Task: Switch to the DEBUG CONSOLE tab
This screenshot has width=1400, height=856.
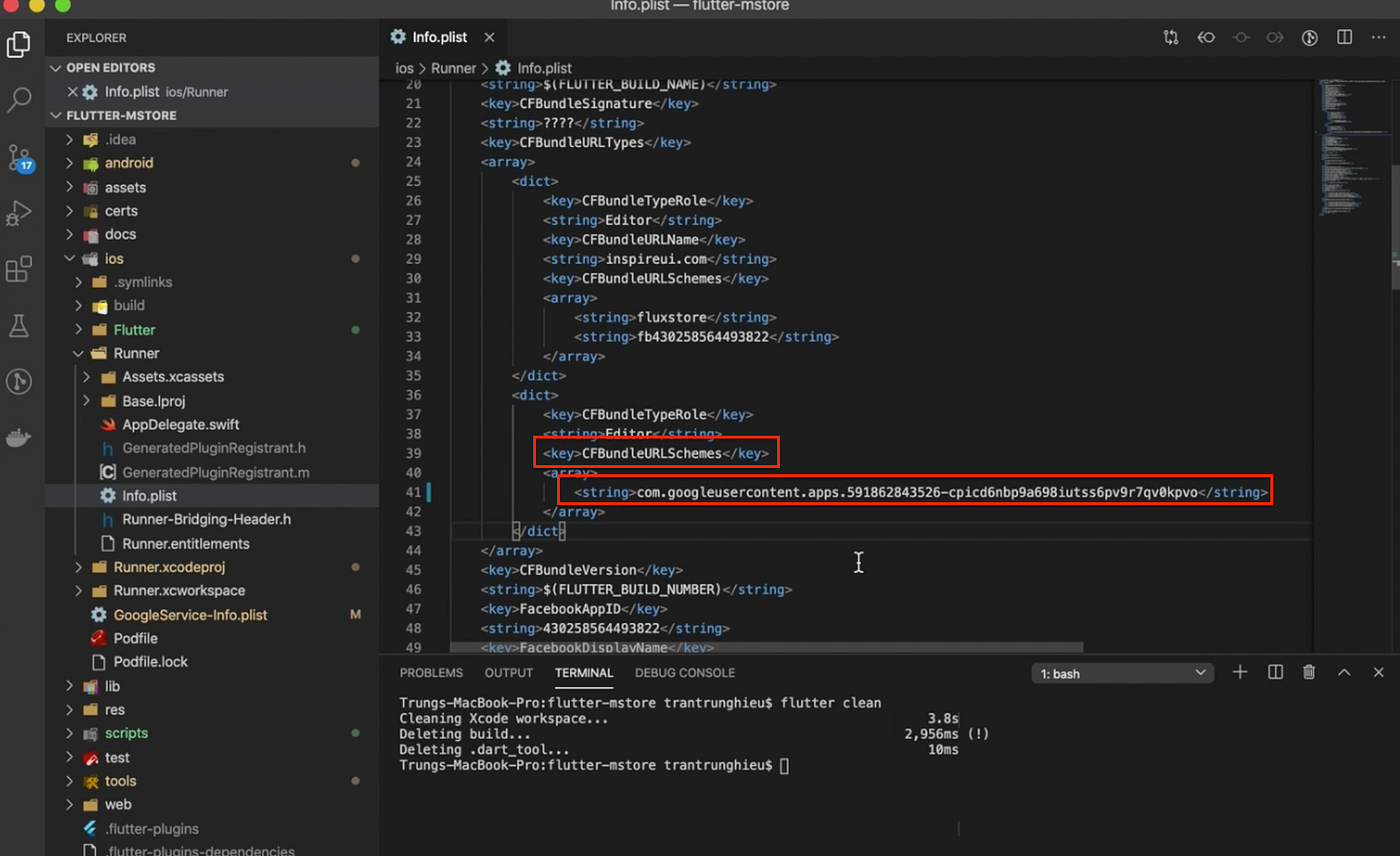Action: (685, 673)
